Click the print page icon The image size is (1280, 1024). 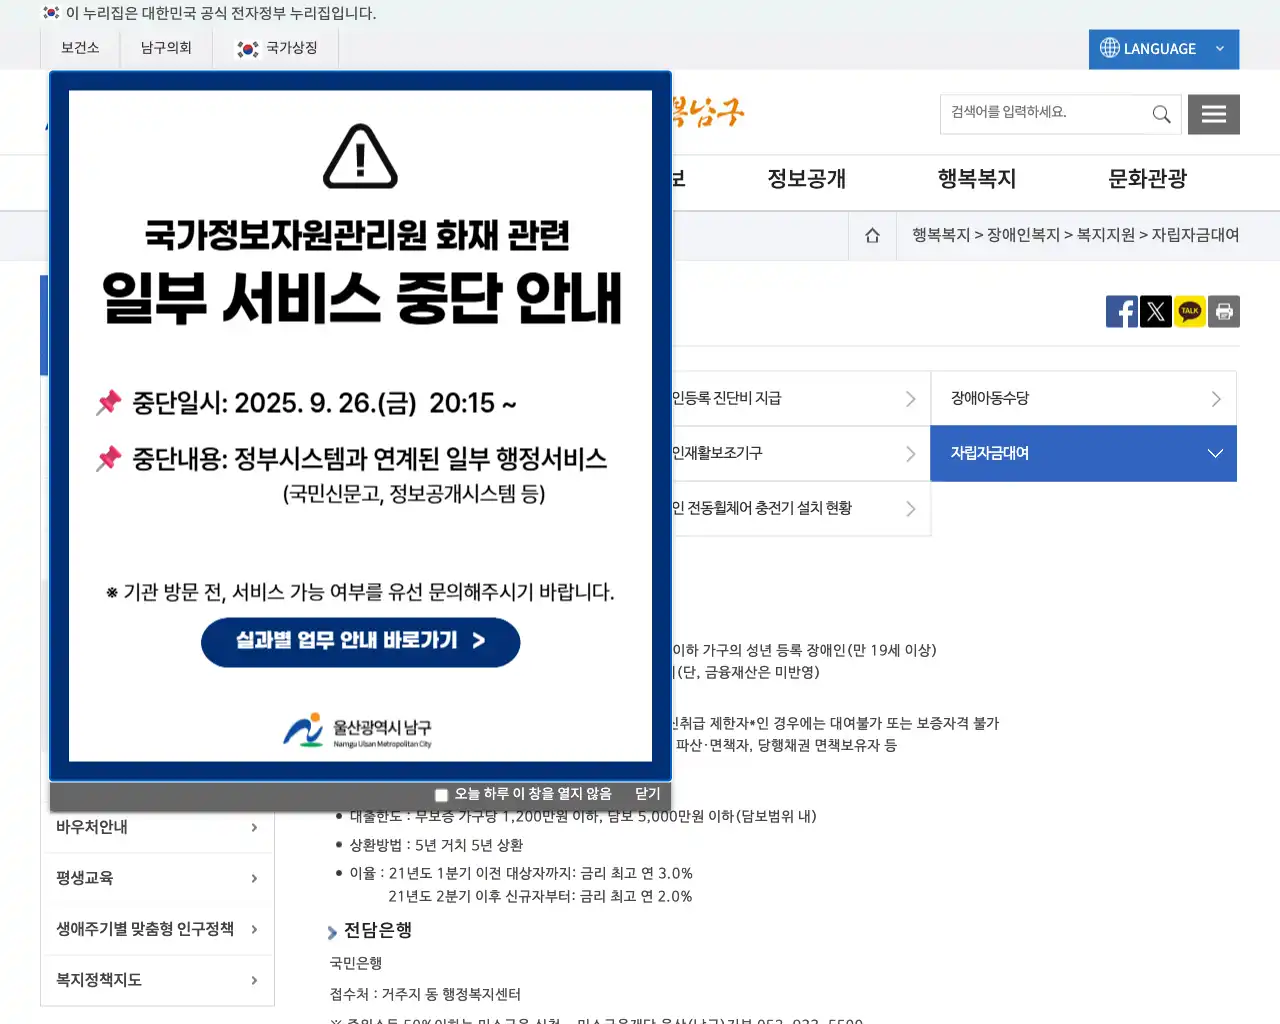1224,312
